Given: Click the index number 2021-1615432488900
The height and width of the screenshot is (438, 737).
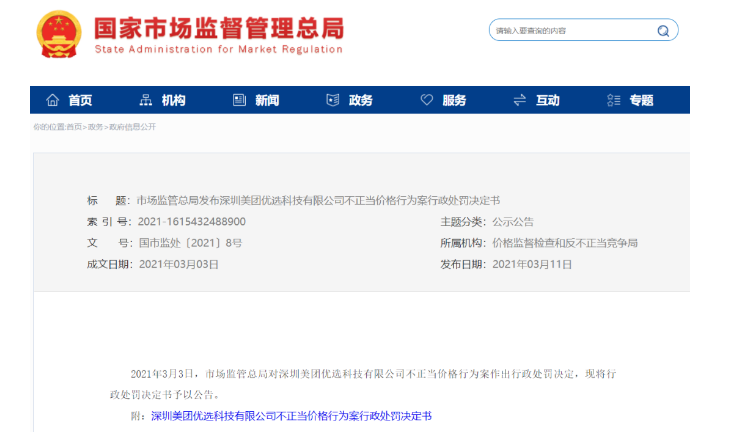Looking at the screenshot, I should [x=192, y=222].
